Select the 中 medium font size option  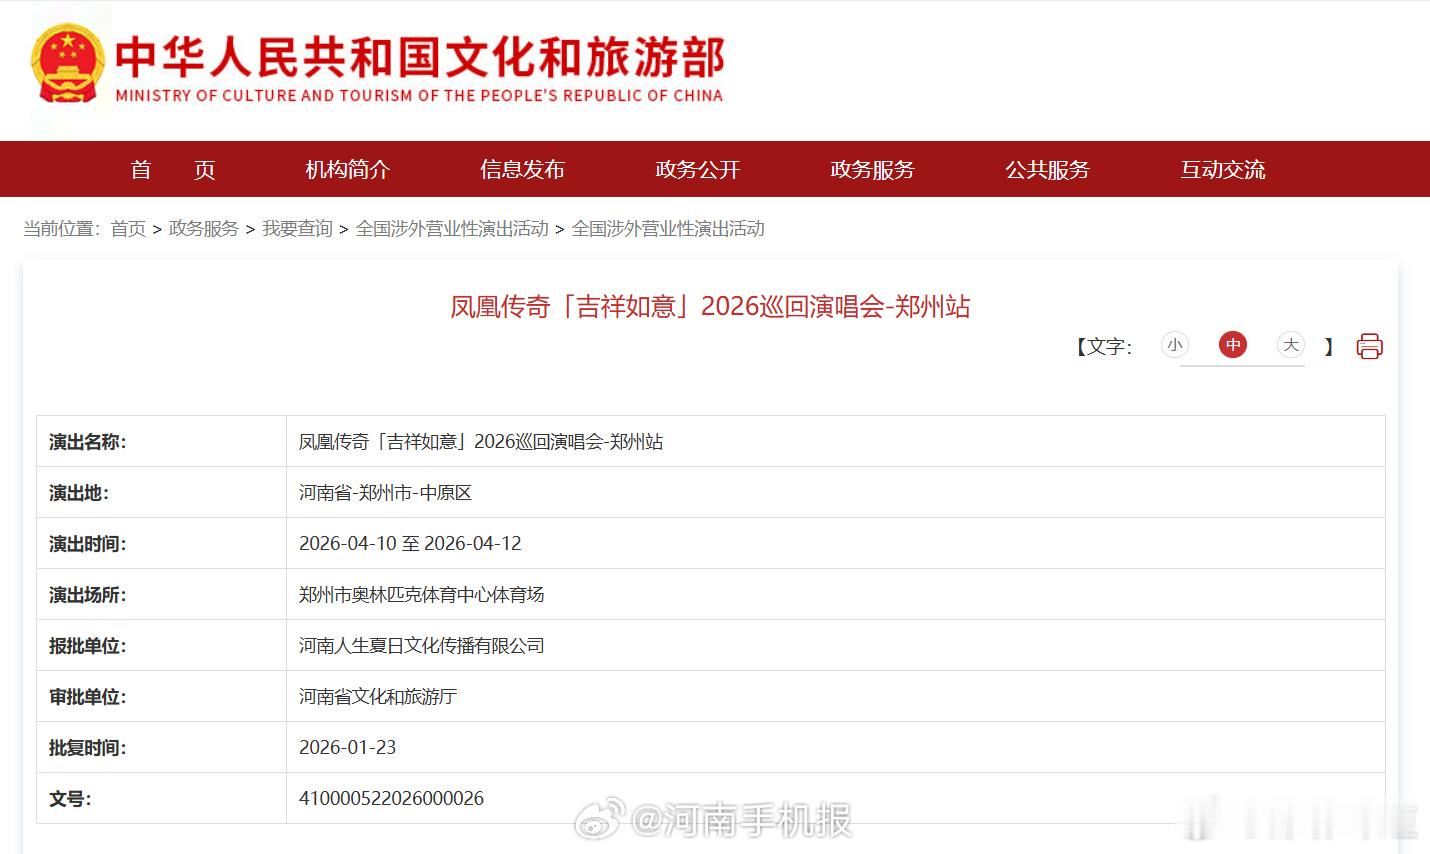[1233, 344]
